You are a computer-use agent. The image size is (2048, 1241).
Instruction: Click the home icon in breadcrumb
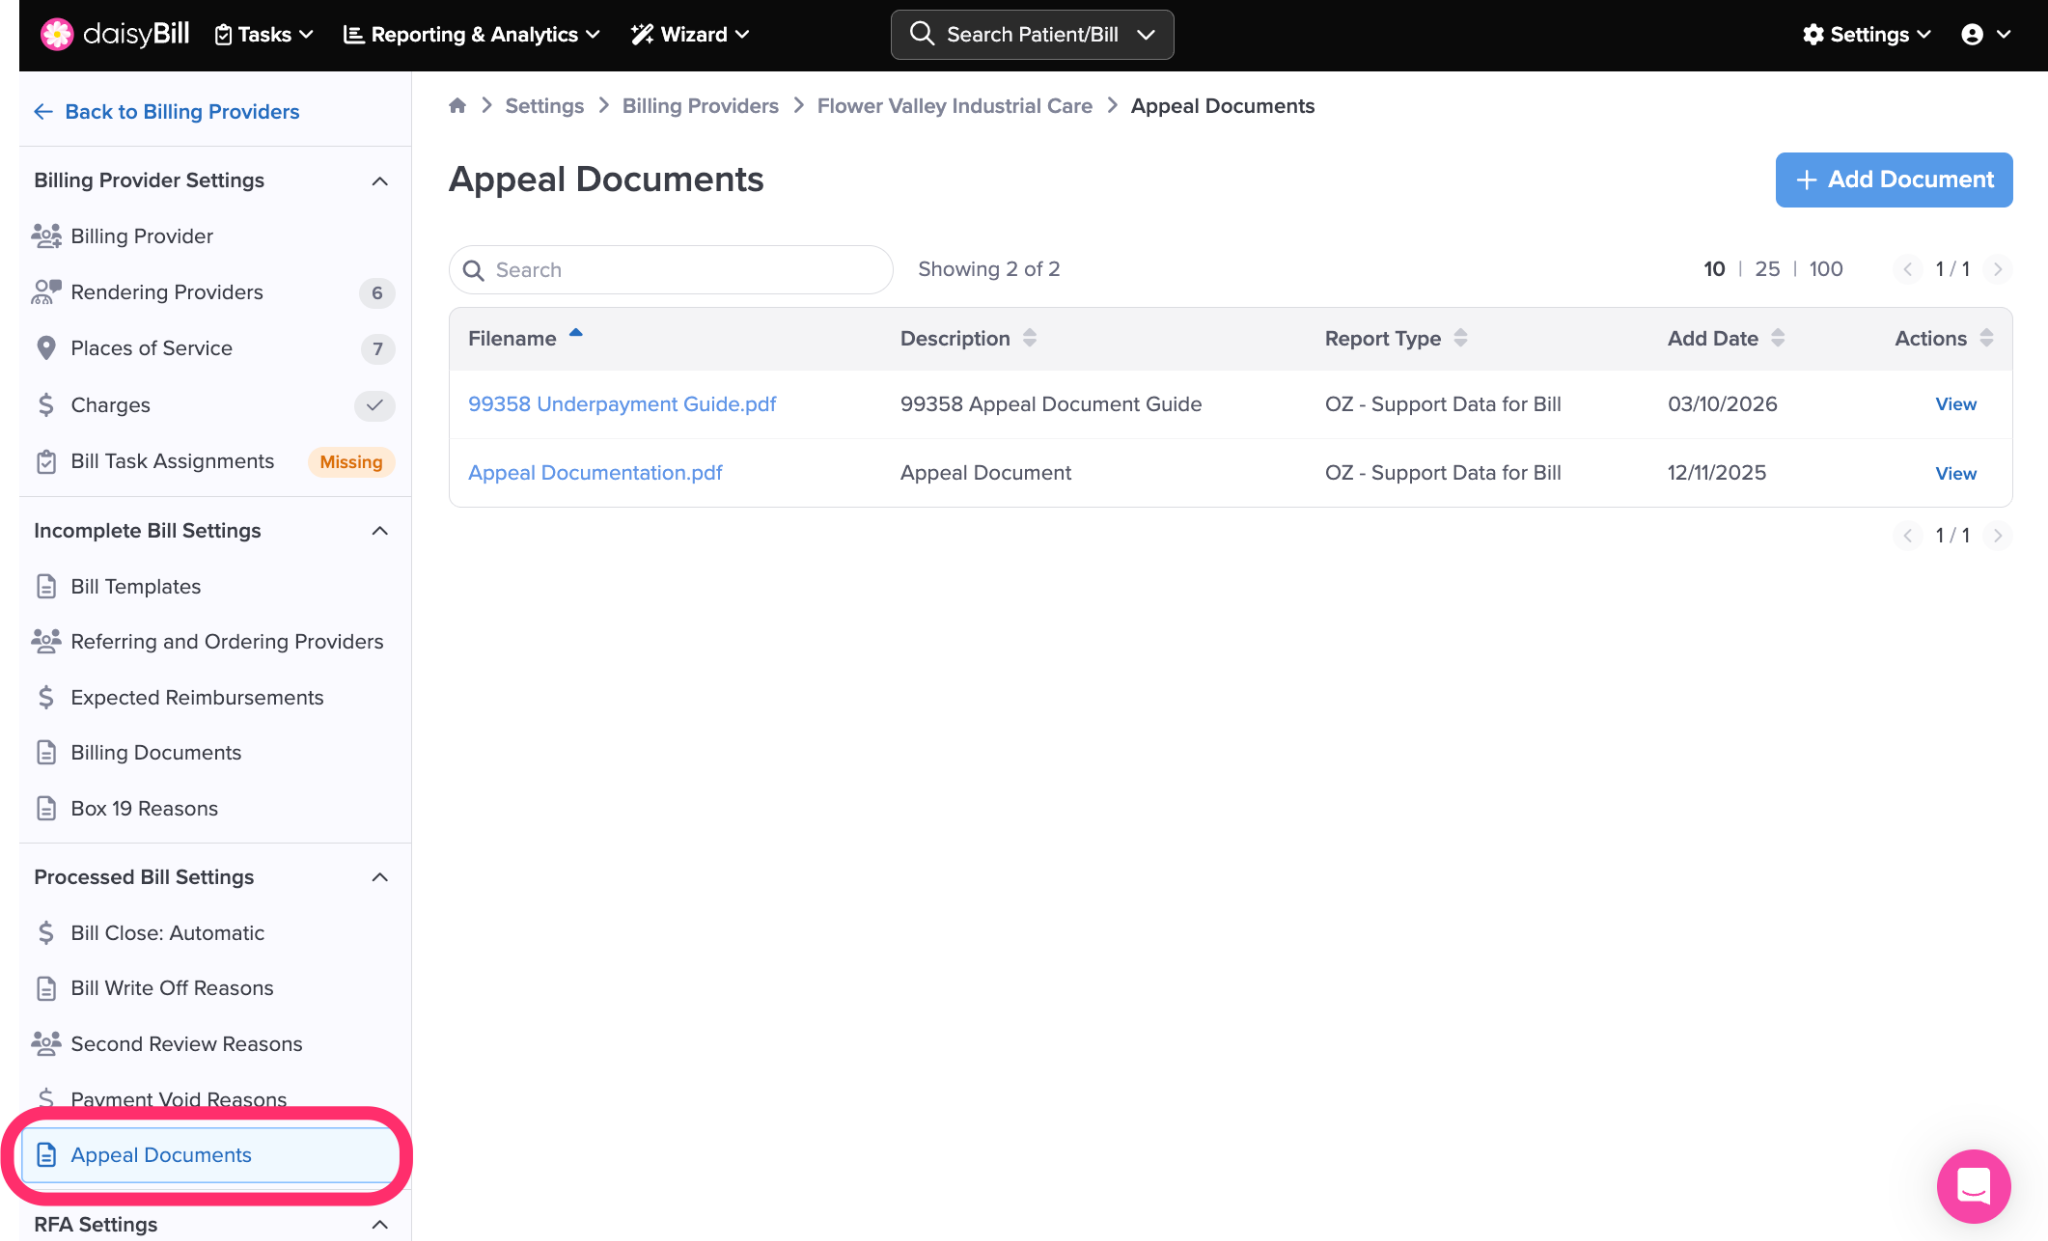(x=457, y=106)
